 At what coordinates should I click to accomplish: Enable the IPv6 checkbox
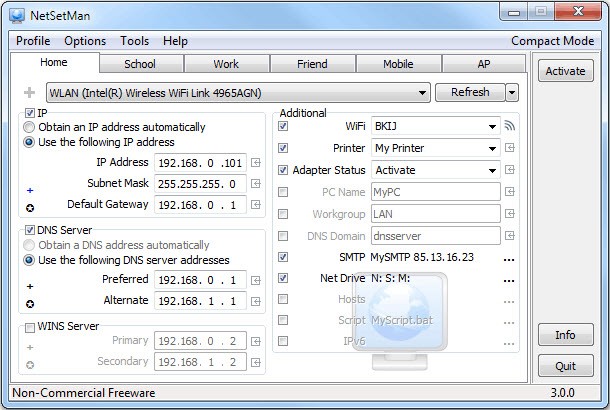pos(283,341)
